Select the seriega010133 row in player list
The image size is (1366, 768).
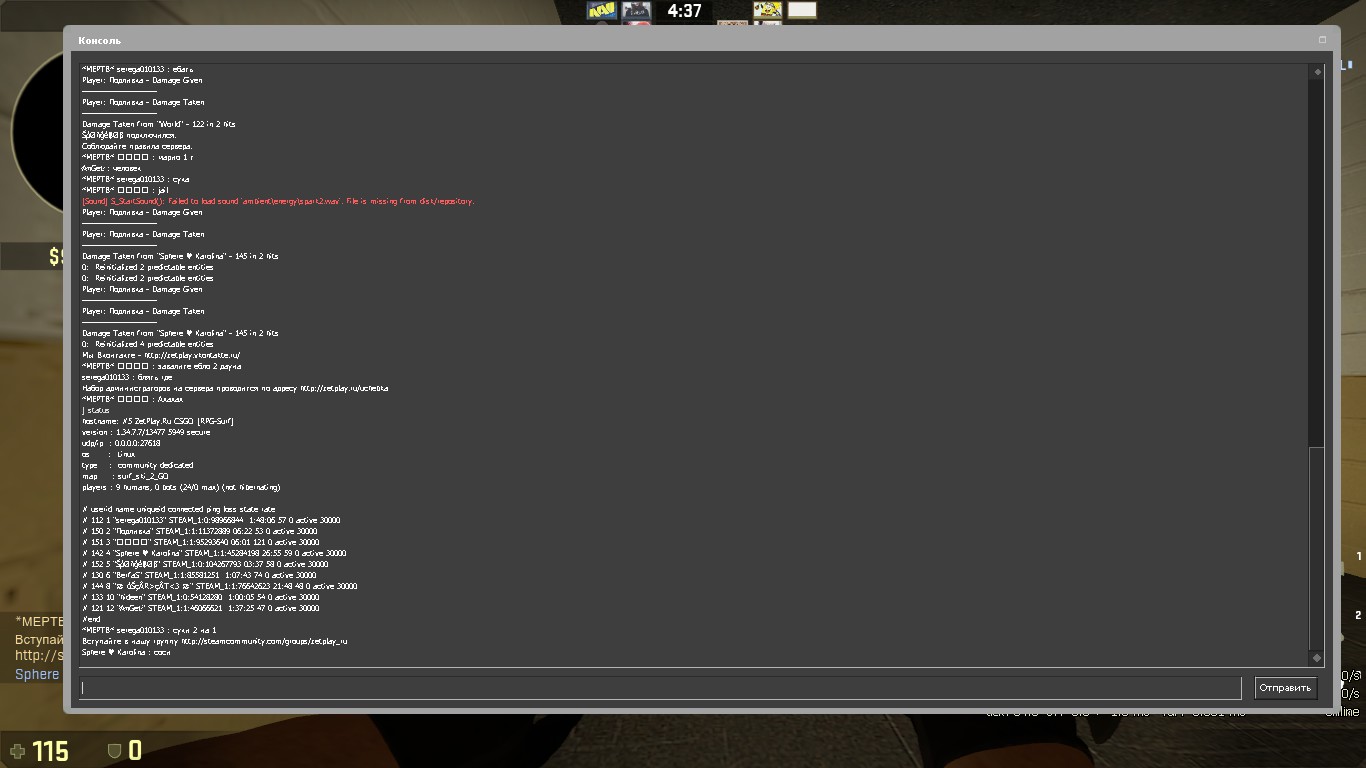(211, 520)
